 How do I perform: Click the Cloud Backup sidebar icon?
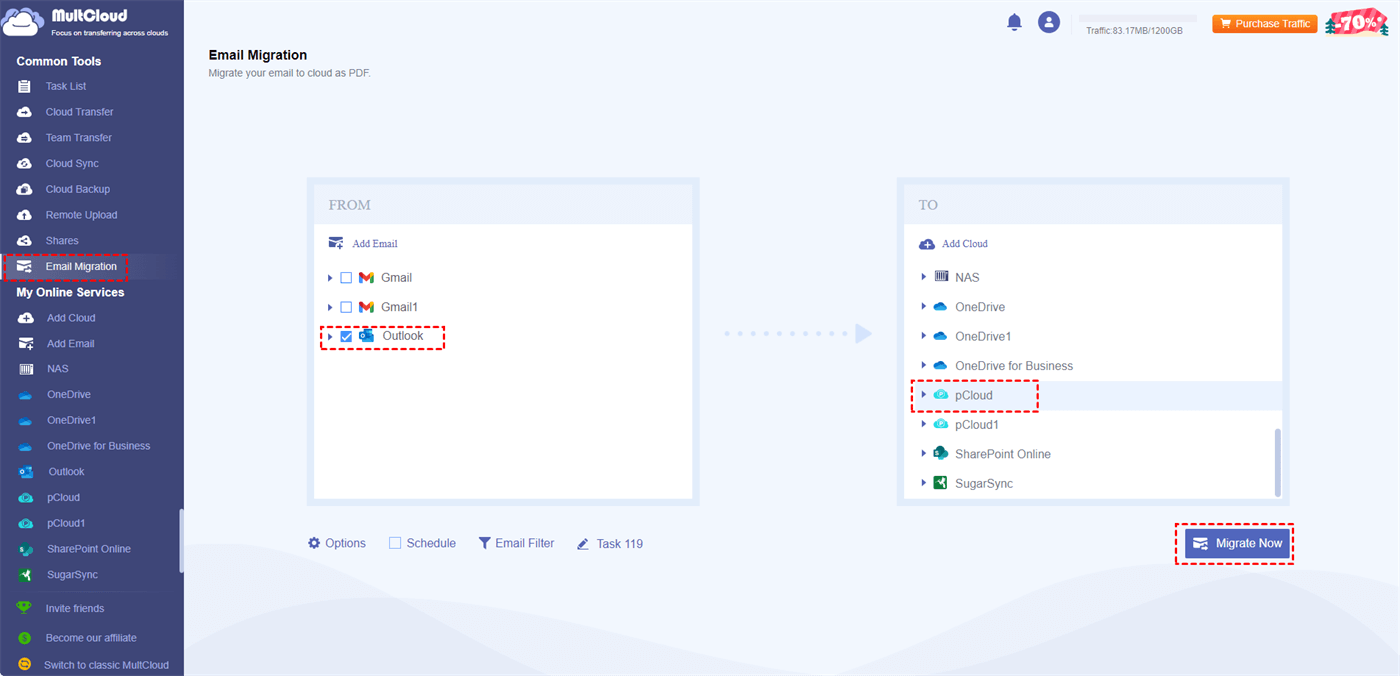pyautogui.click(x=25, y=189)
